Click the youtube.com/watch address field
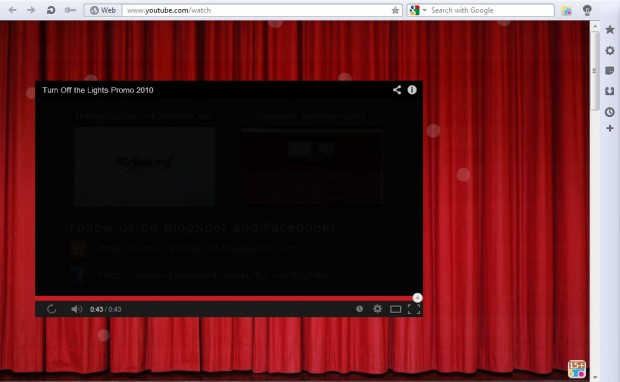Viewport: 620px width, 382px height. click(x=257, y=10)
